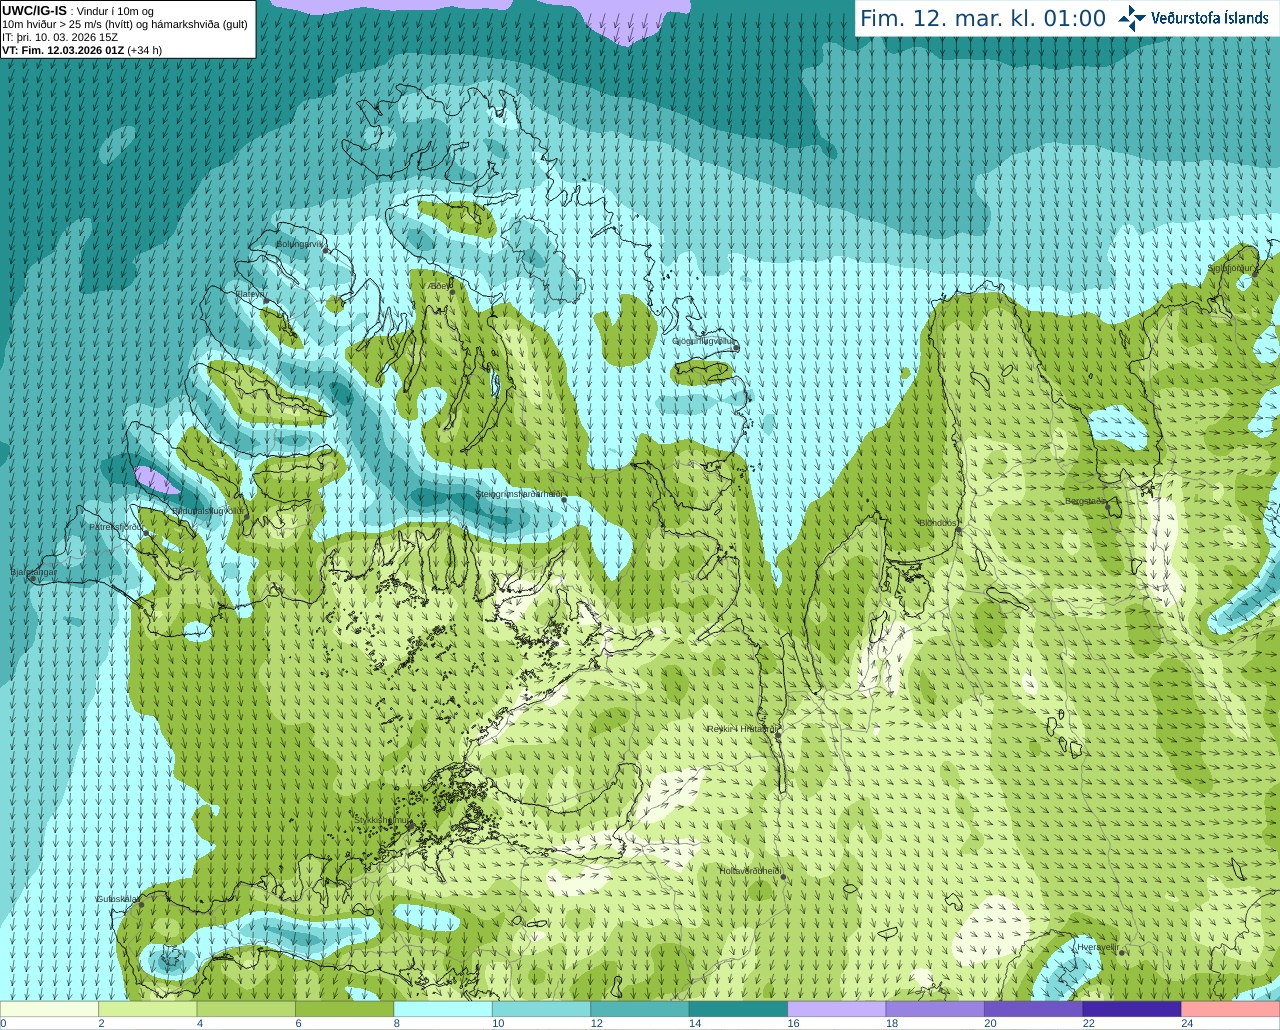Click the Reykir í Hrútafirði station label
Screen dimensions: 1280x1030
point(741,729)
